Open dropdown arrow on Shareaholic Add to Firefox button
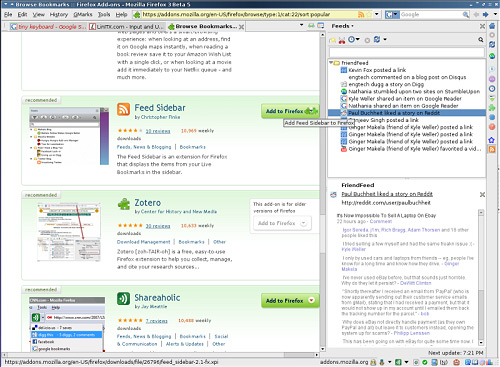 coord(311,300)
